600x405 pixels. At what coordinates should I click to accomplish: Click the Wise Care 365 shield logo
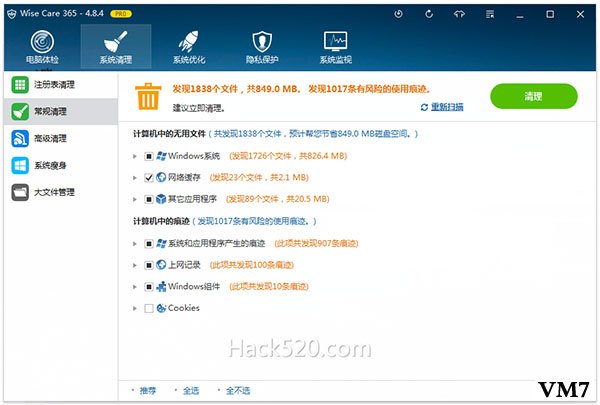[x=12, y=14]
